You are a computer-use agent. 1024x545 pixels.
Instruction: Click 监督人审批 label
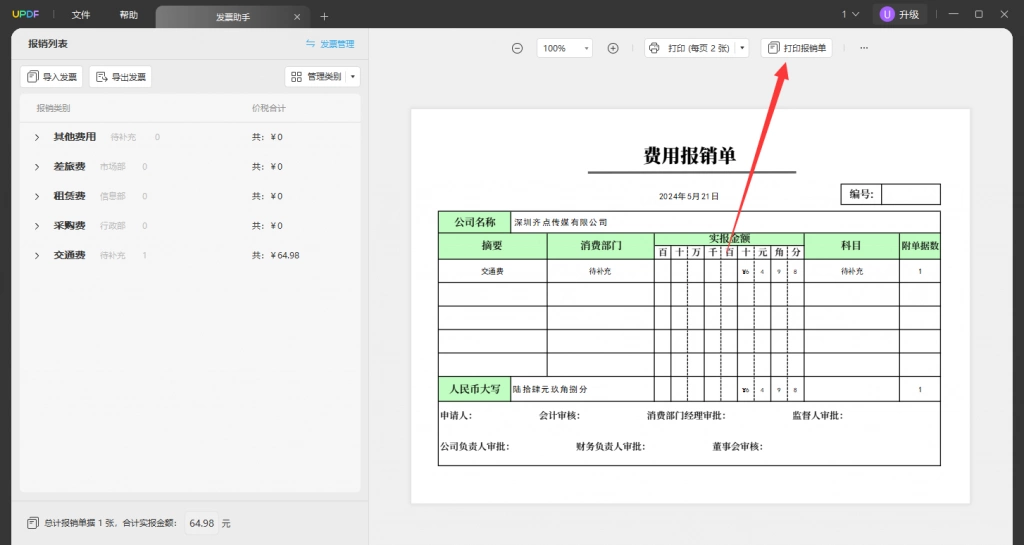point(818,416)
